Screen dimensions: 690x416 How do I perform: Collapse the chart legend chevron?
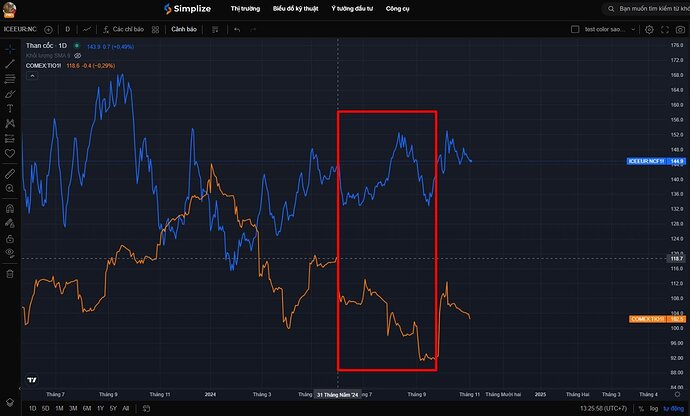(32, 76)
